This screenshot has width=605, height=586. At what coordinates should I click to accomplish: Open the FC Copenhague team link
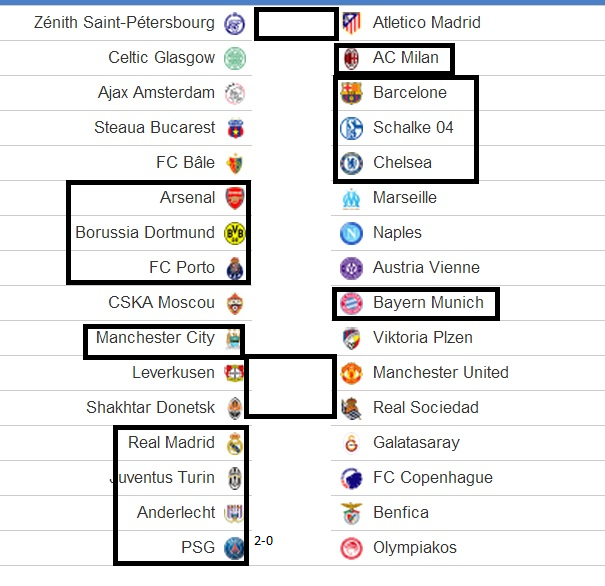[433, 478]
